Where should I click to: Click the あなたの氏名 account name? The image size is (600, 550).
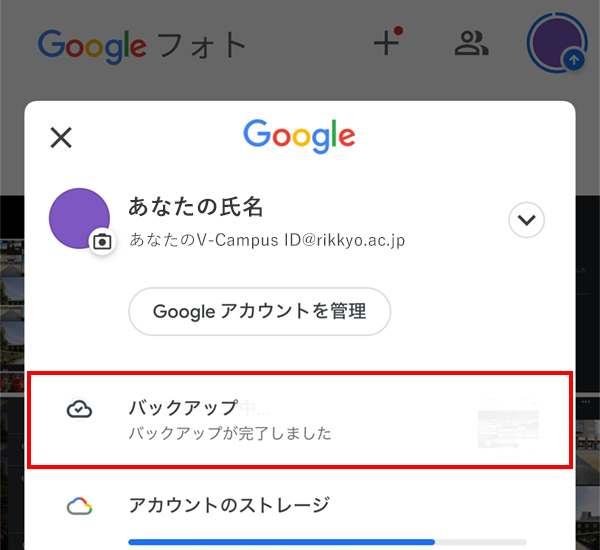(x=195, y=207)
